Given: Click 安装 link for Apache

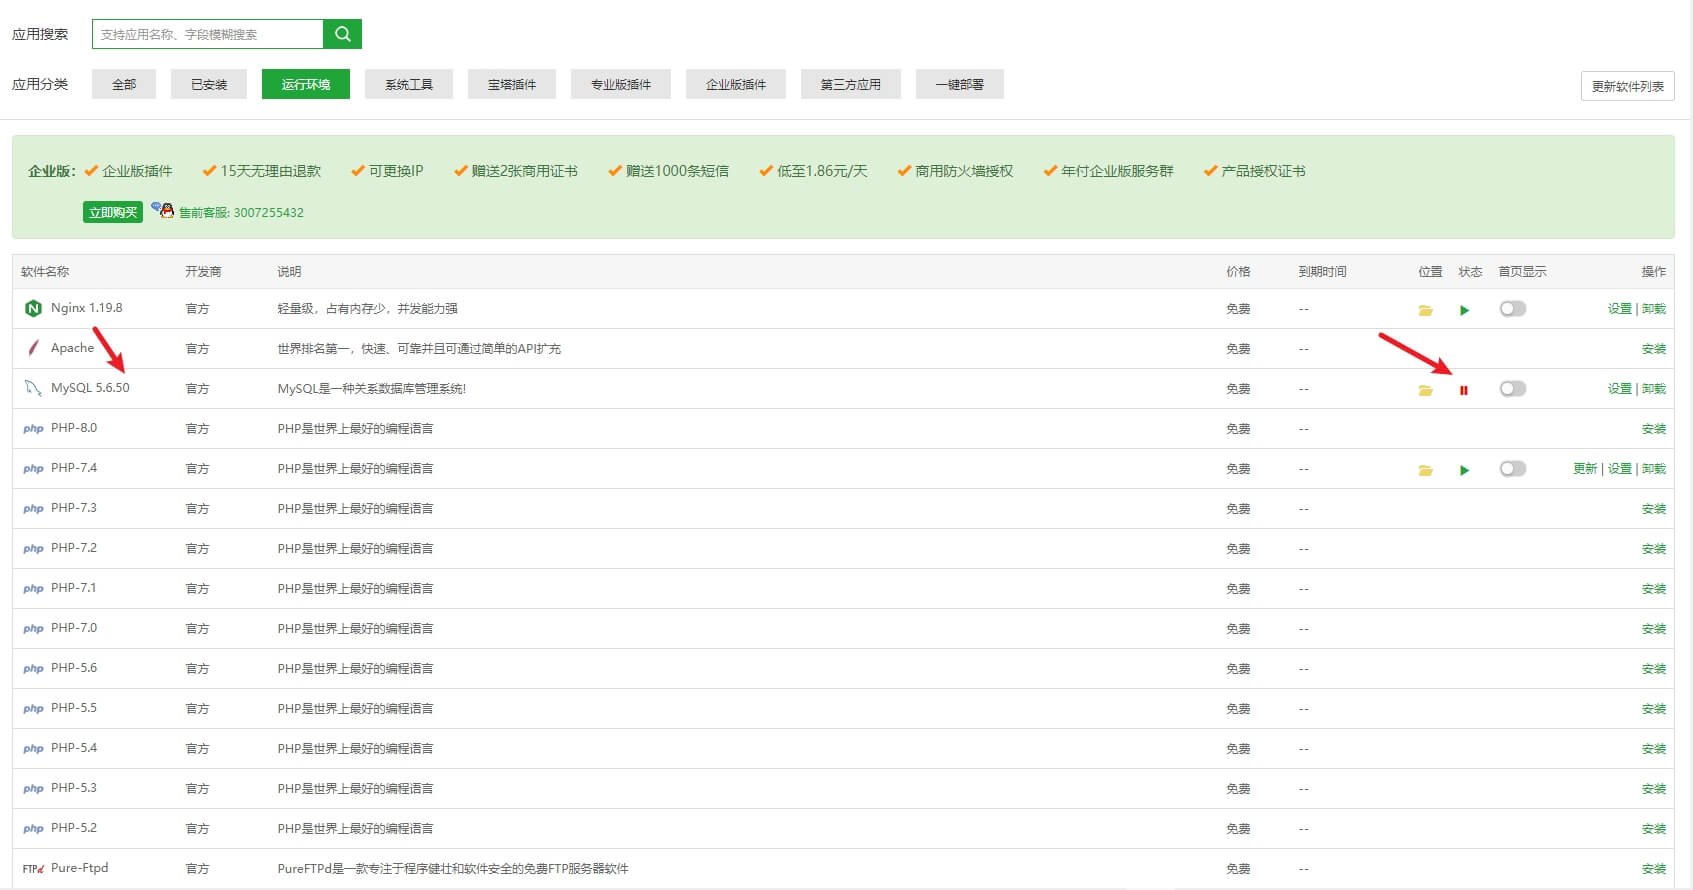Looking at the screenshot, I should [1654, 349].
